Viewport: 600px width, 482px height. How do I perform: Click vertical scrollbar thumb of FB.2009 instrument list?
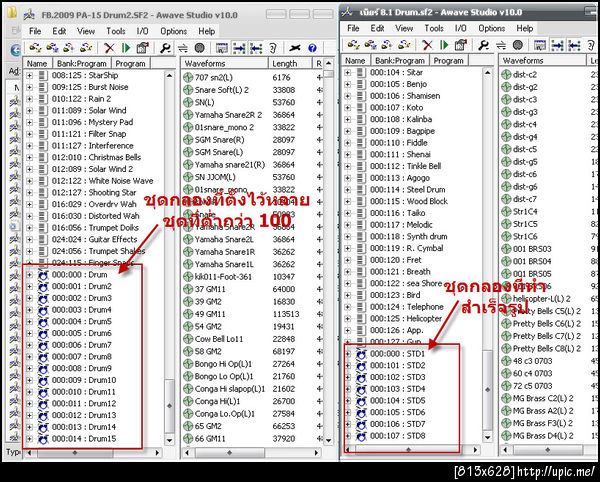[169, 405]
